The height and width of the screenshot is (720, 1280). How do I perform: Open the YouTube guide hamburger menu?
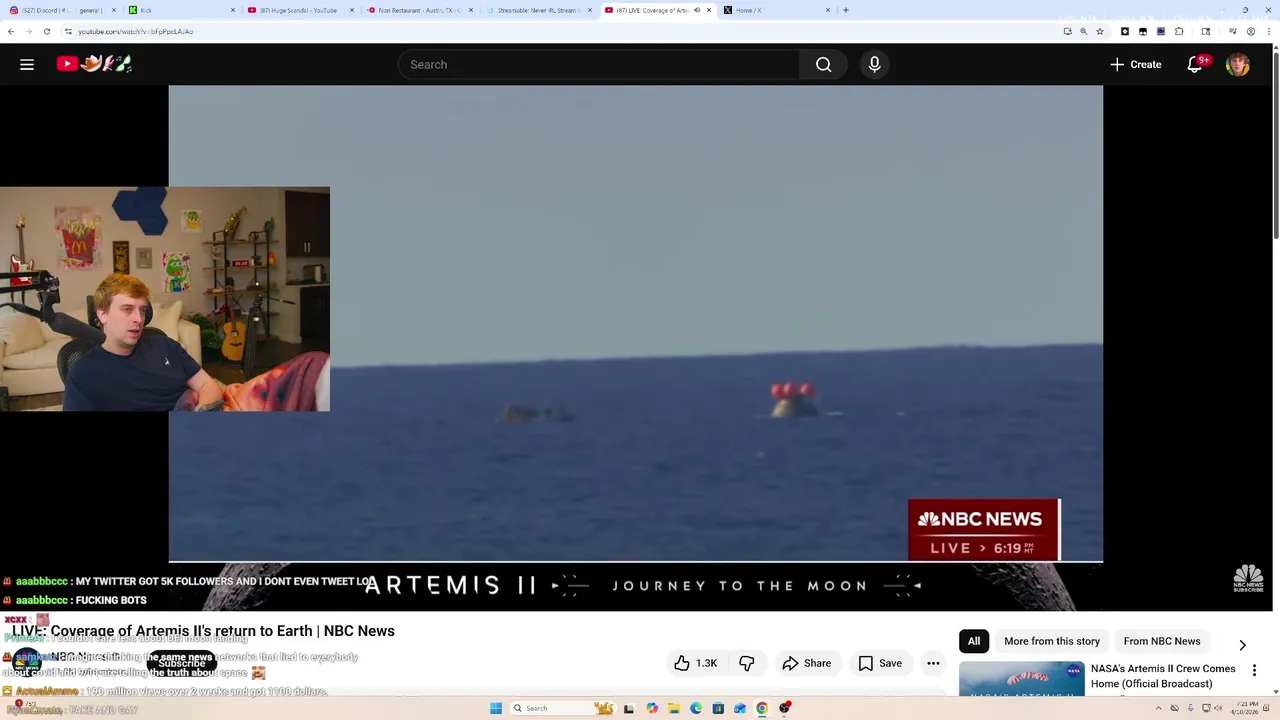(27, 64)
